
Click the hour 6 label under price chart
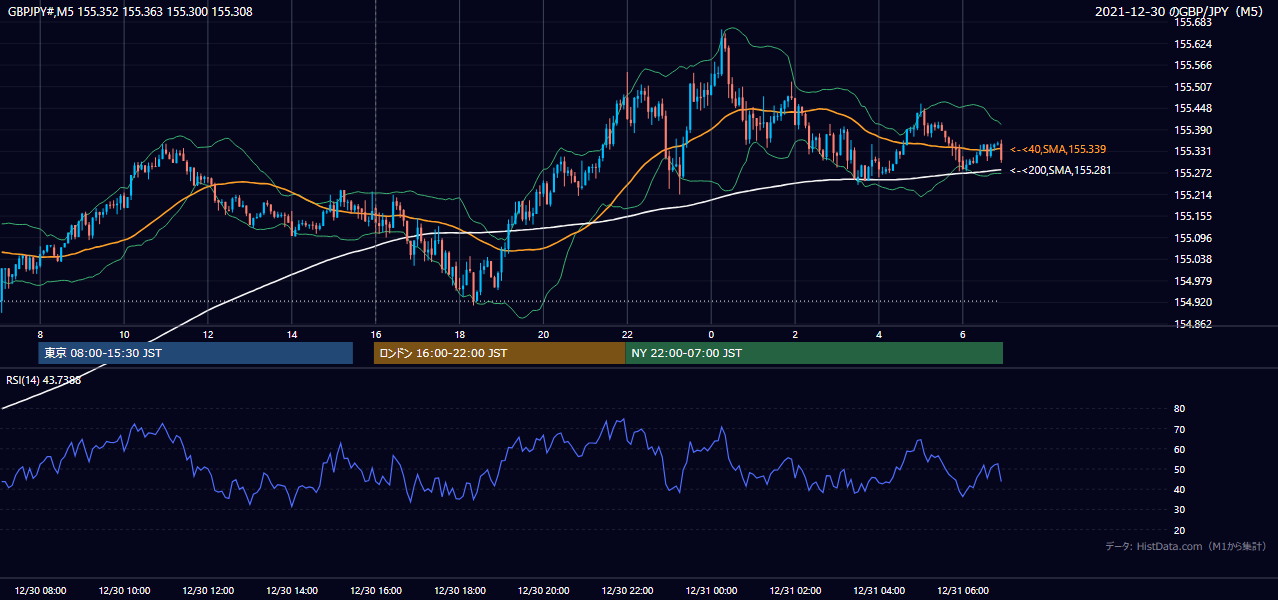point(962,334)
